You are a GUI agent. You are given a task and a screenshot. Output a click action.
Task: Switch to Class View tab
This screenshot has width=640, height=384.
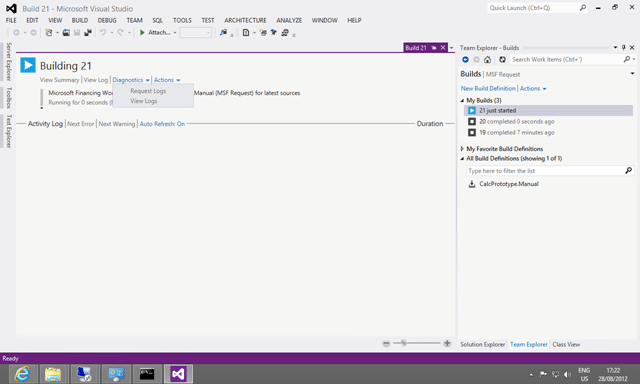tap(566, 344)
